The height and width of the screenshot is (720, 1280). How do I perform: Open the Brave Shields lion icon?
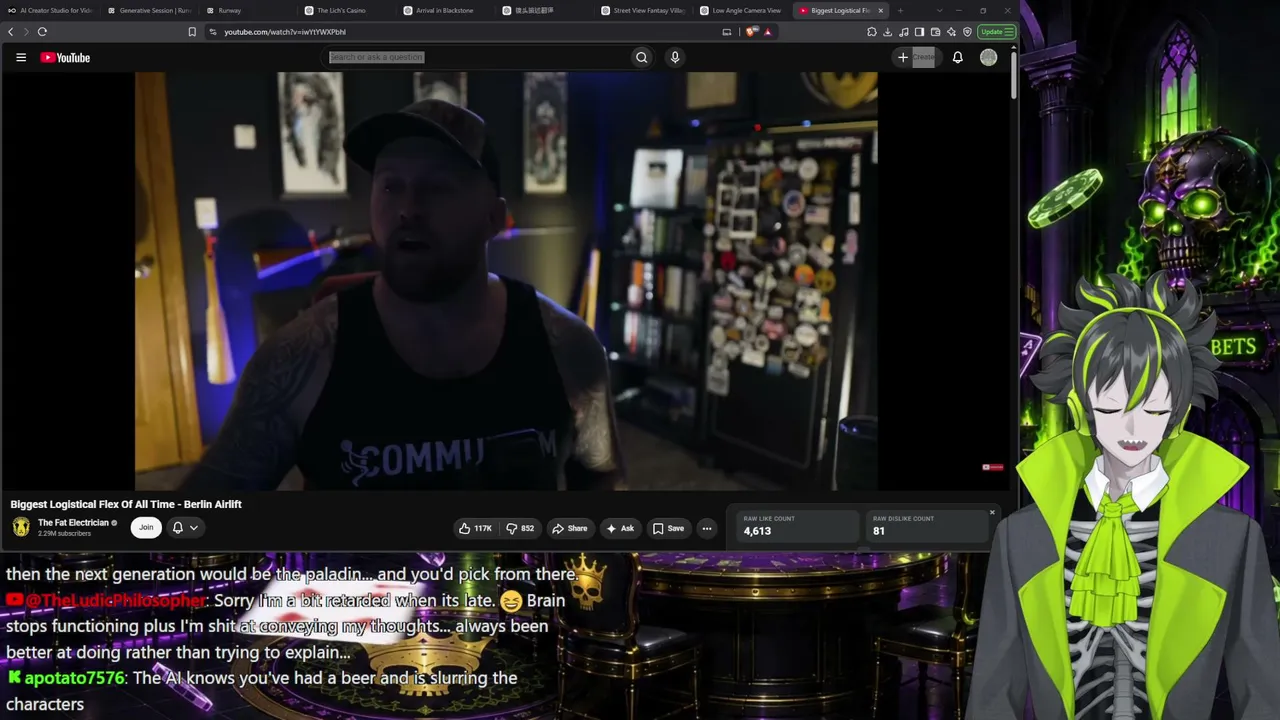click(x=751, y=31)
